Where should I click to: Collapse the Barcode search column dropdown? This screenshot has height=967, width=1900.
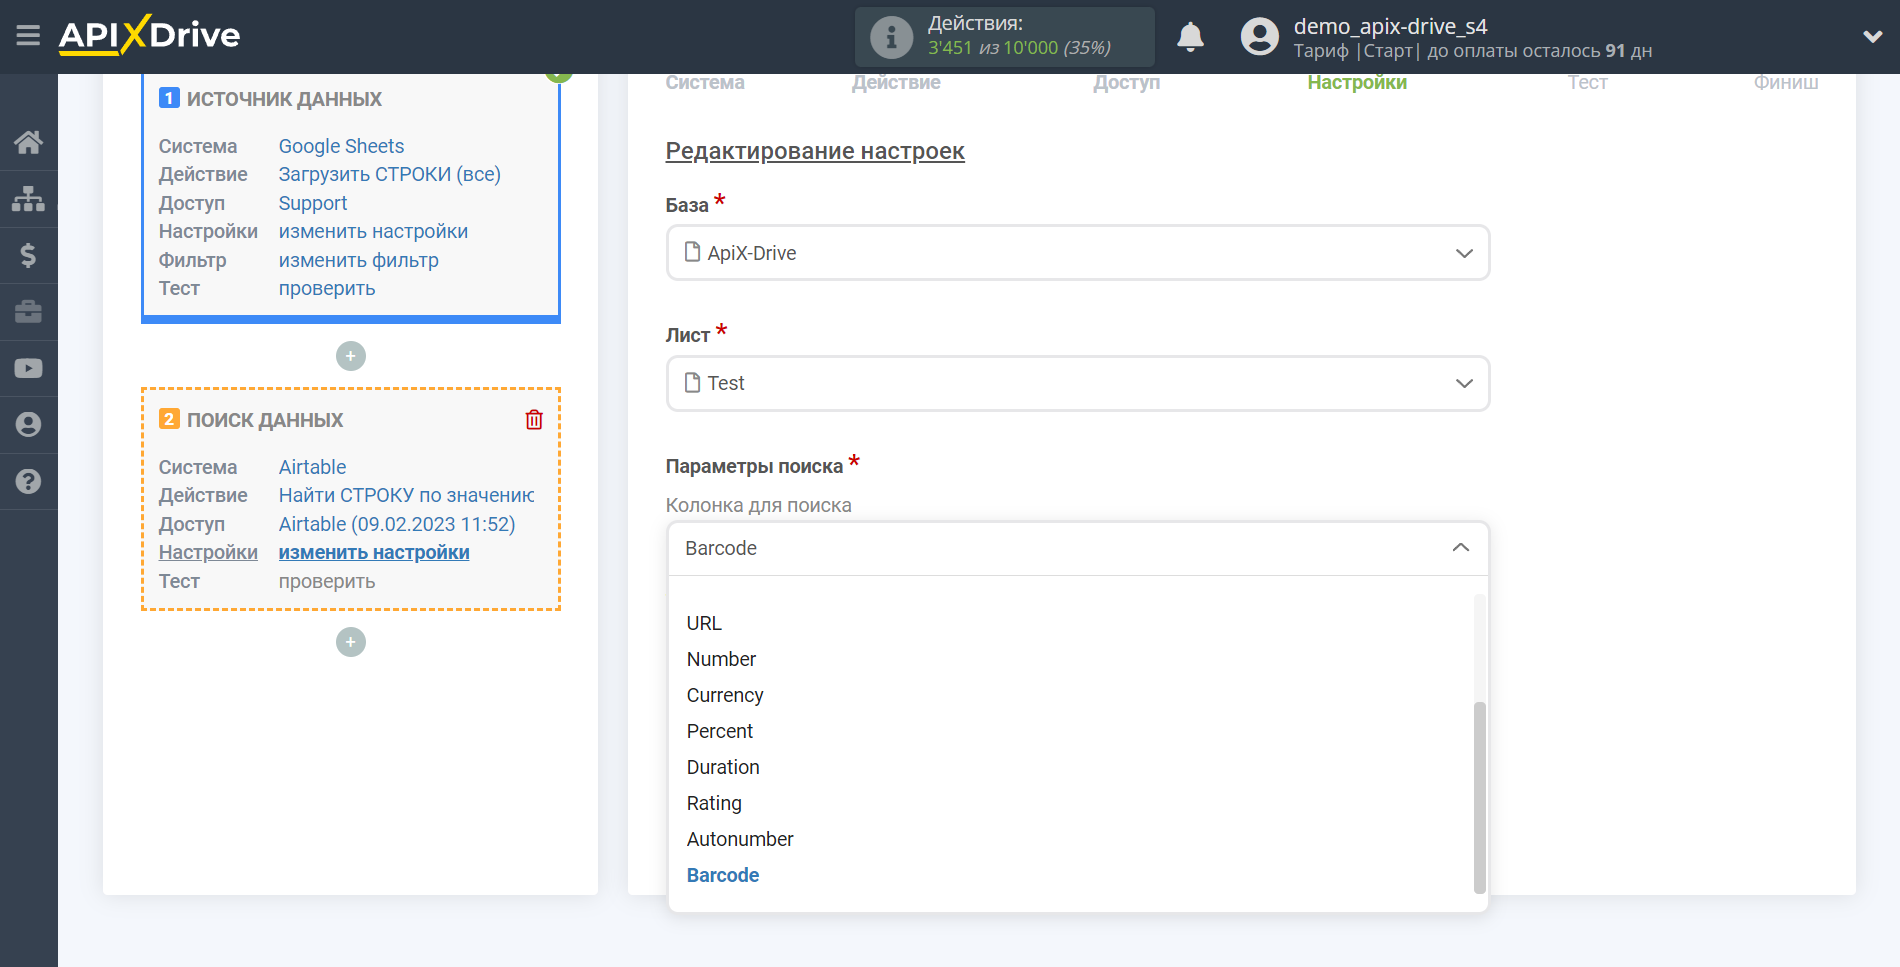1078,548
